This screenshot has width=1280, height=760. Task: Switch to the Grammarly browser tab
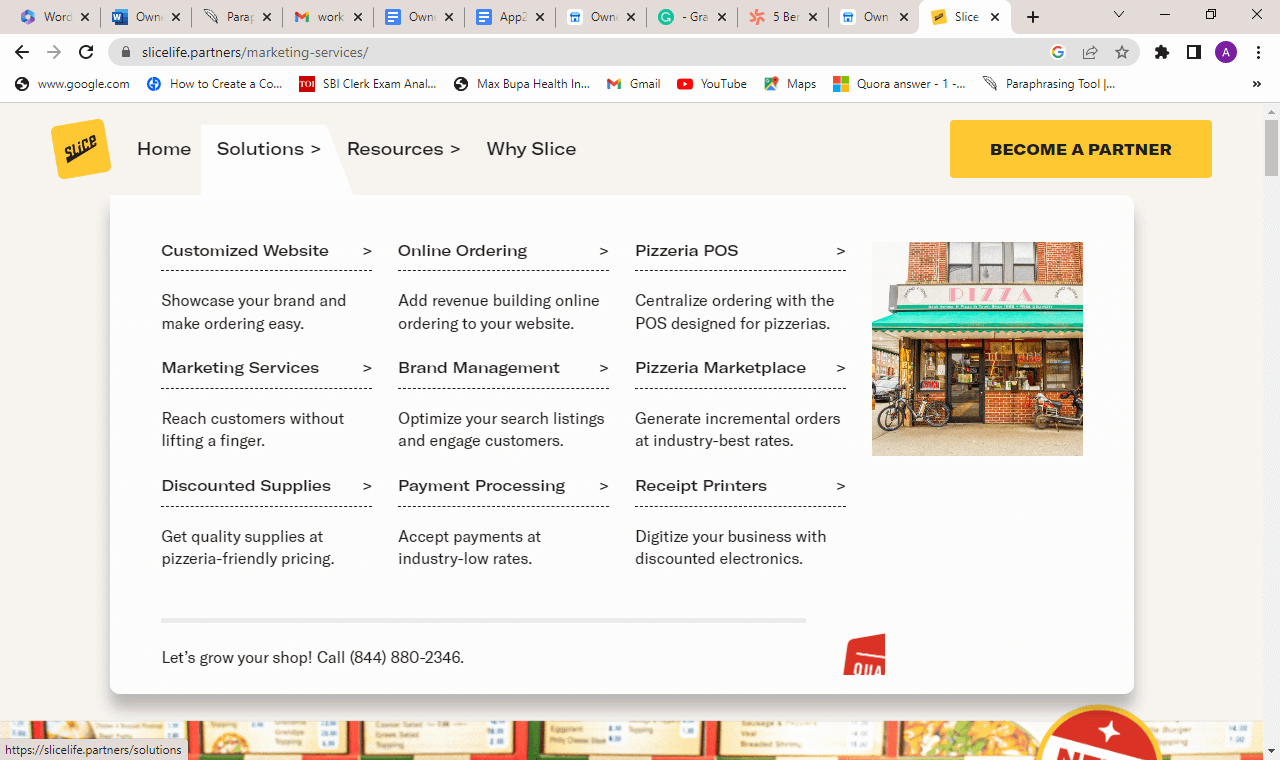[693, 17]
